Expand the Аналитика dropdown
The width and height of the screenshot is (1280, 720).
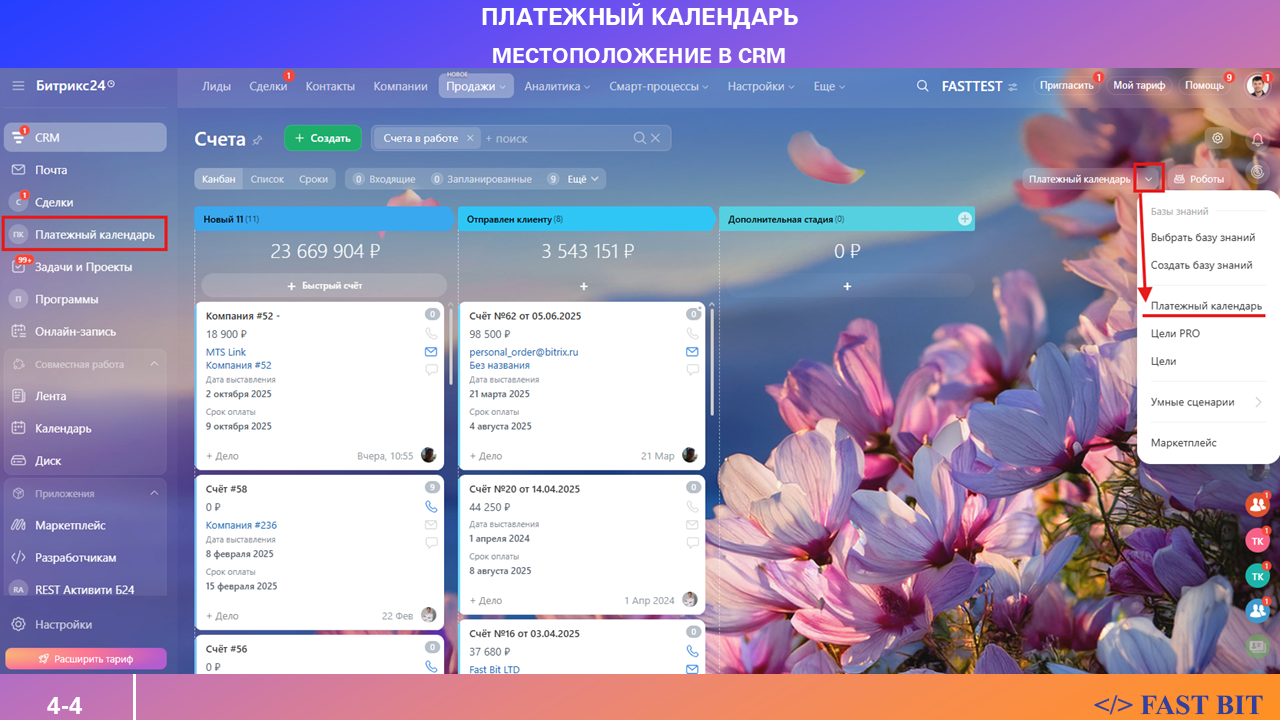pyautogui.click(x=557, y=86)
